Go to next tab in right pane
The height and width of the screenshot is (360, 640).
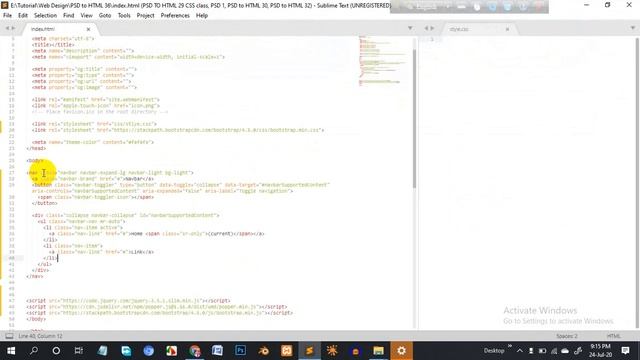coord(432,28)
